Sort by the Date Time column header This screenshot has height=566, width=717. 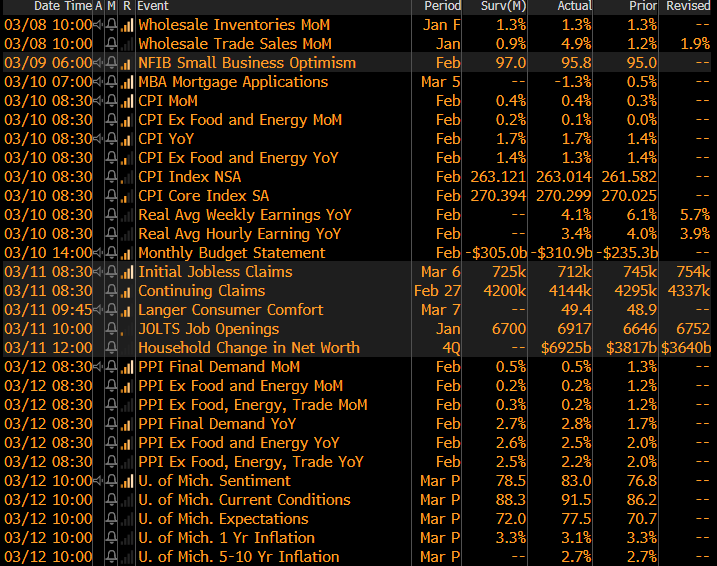point(62,6)
